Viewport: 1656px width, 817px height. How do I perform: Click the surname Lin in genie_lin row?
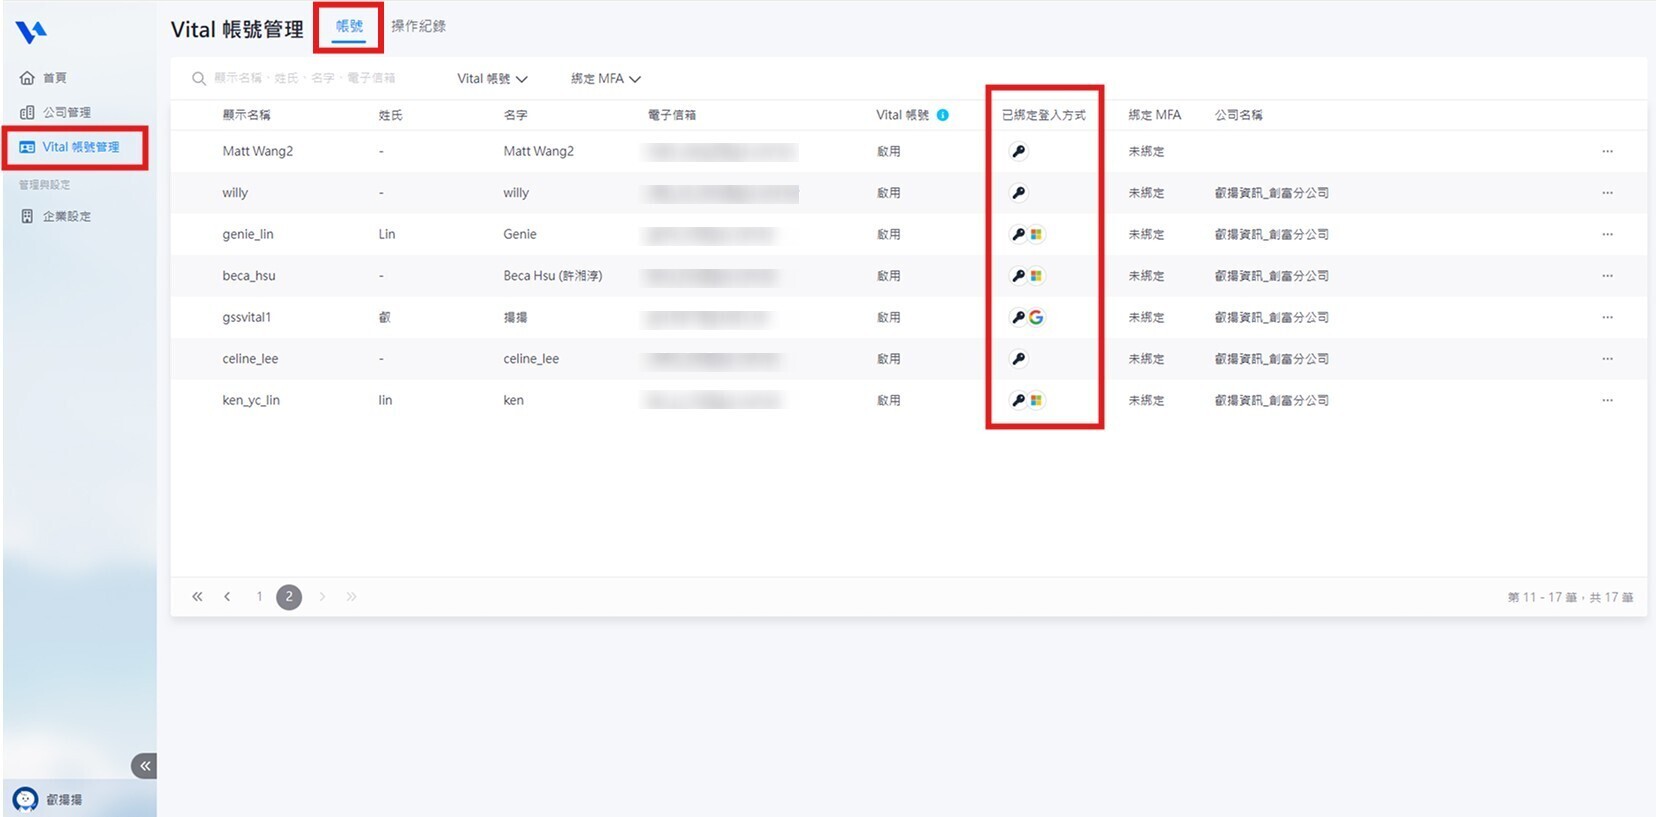[x=386, y=234]
